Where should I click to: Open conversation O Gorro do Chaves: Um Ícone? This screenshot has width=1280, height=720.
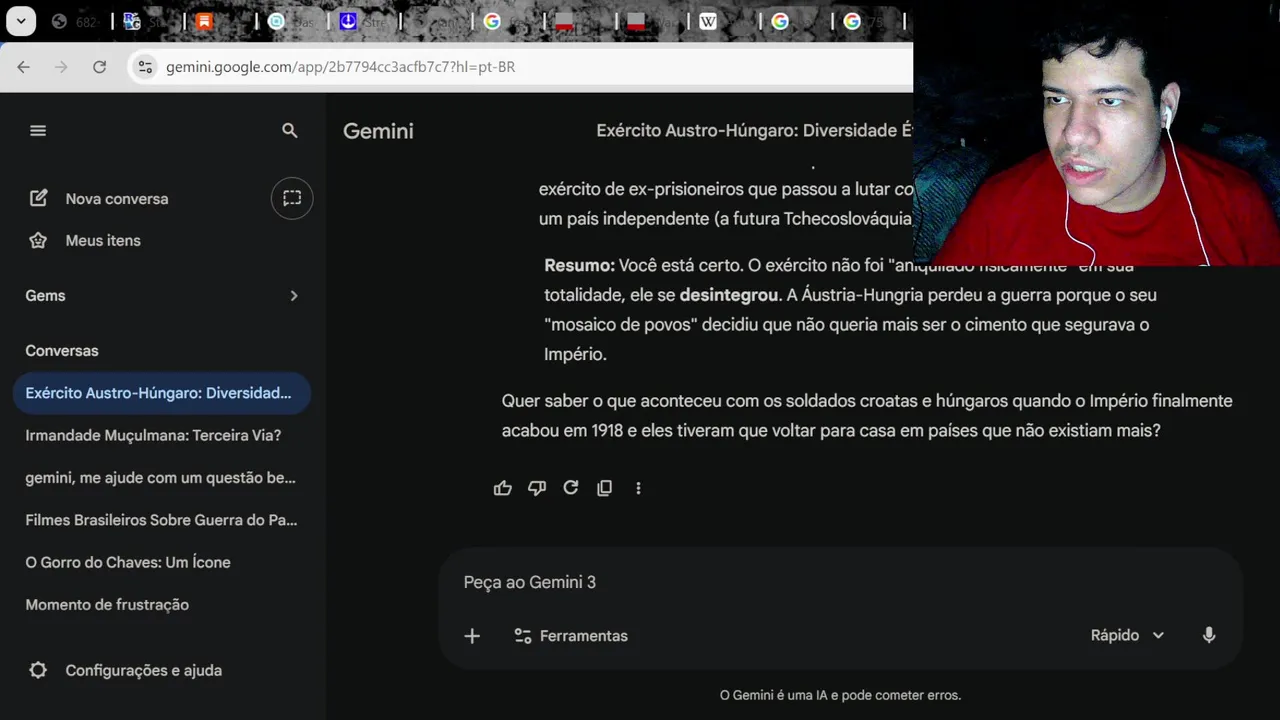pos(128,562)
